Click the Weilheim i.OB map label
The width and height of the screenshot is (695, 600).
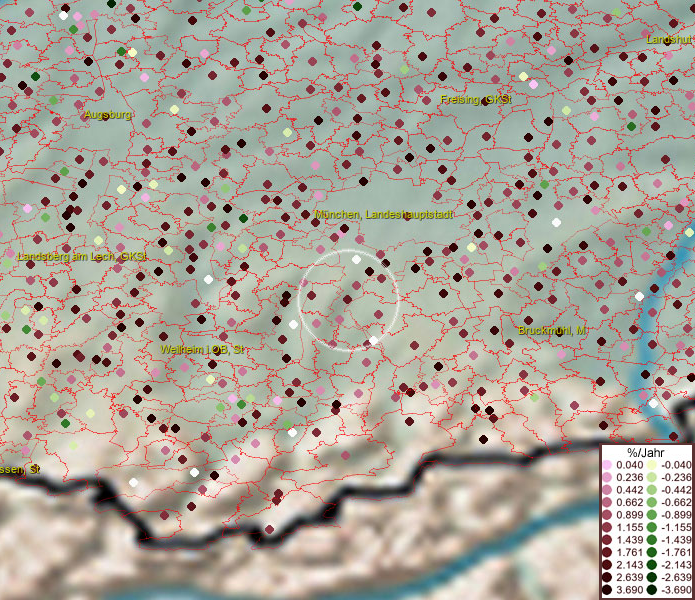203,350
